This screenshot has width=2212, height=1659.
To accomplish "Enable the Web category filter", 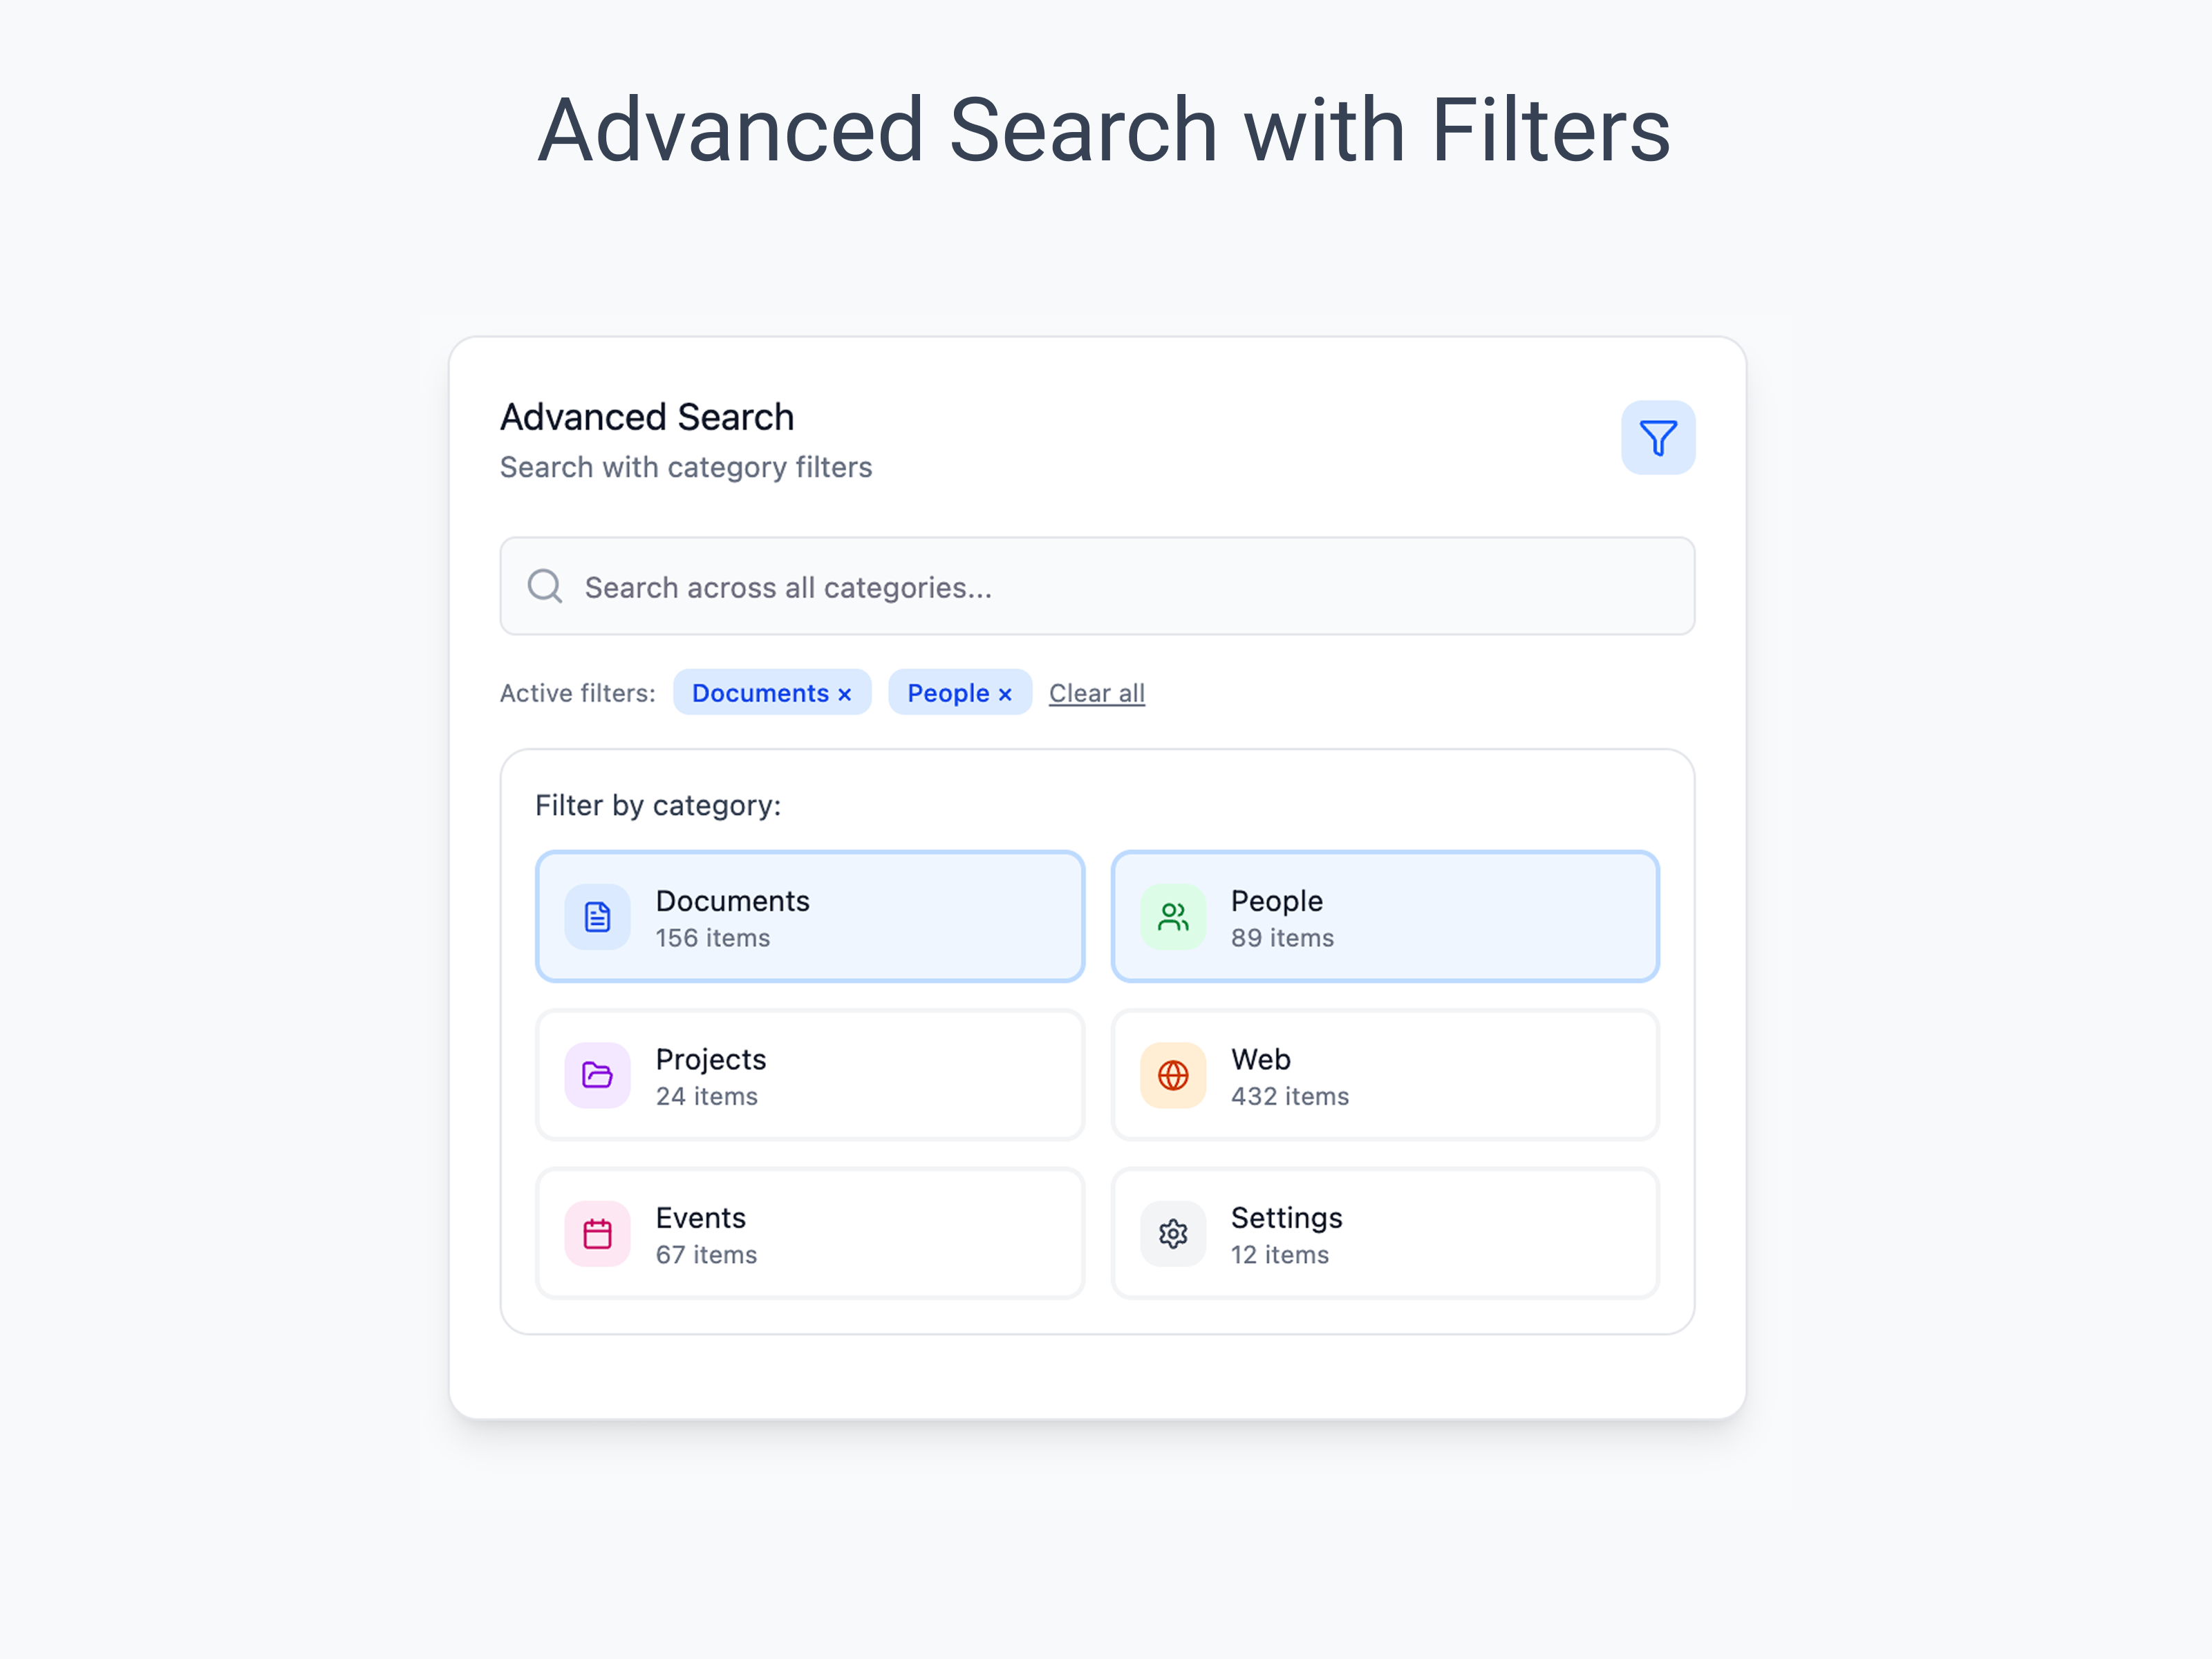I will click(1384, 1075).
